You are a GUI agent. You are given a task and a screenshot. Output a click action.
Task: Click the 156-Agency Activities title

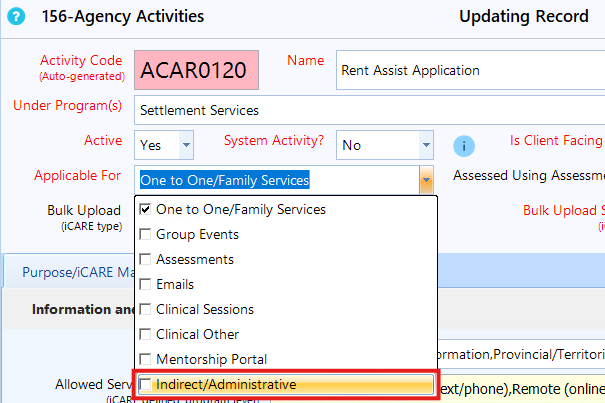123,17
